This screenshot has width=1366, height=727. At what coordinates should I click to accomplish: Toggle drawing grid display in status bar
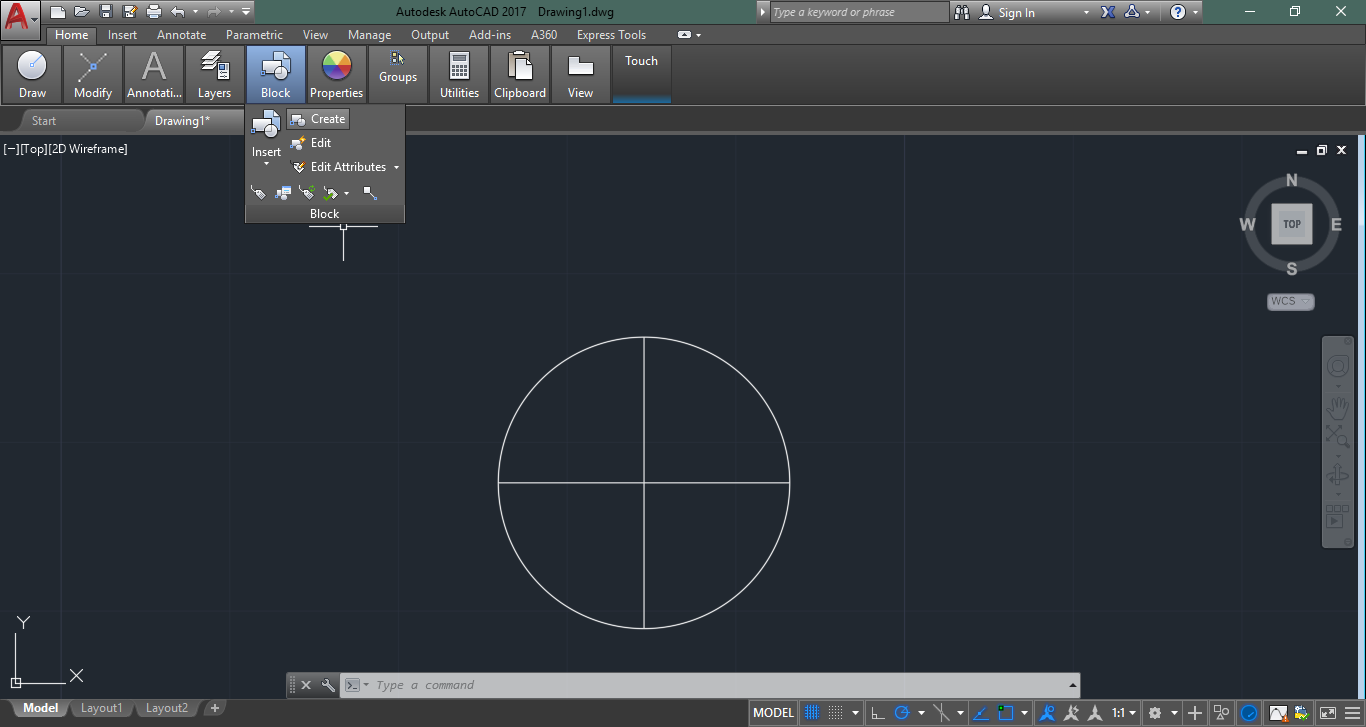tap(812, 713)
